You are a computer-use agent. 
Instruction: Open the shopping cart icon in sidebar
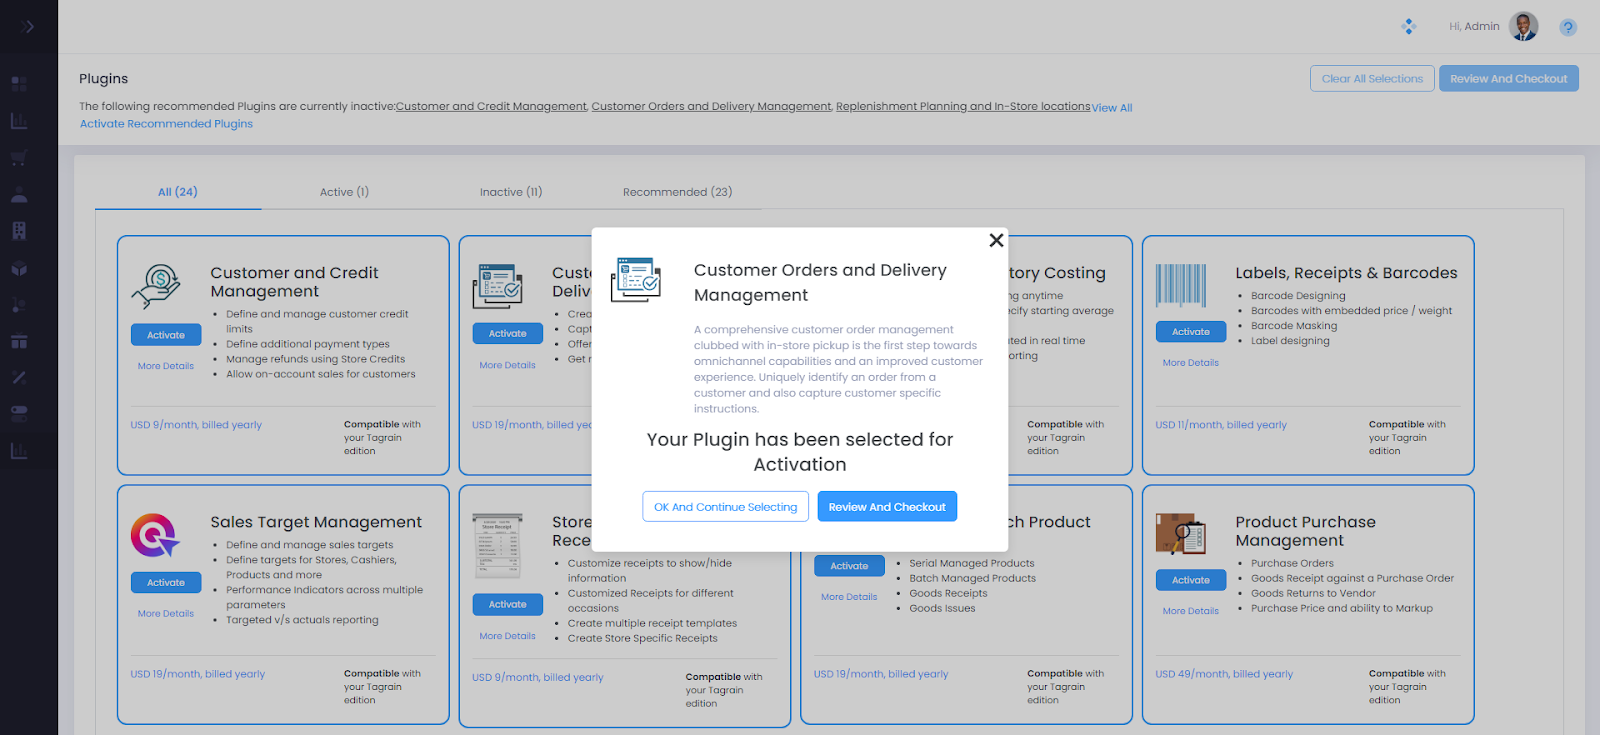coord(19,158)
